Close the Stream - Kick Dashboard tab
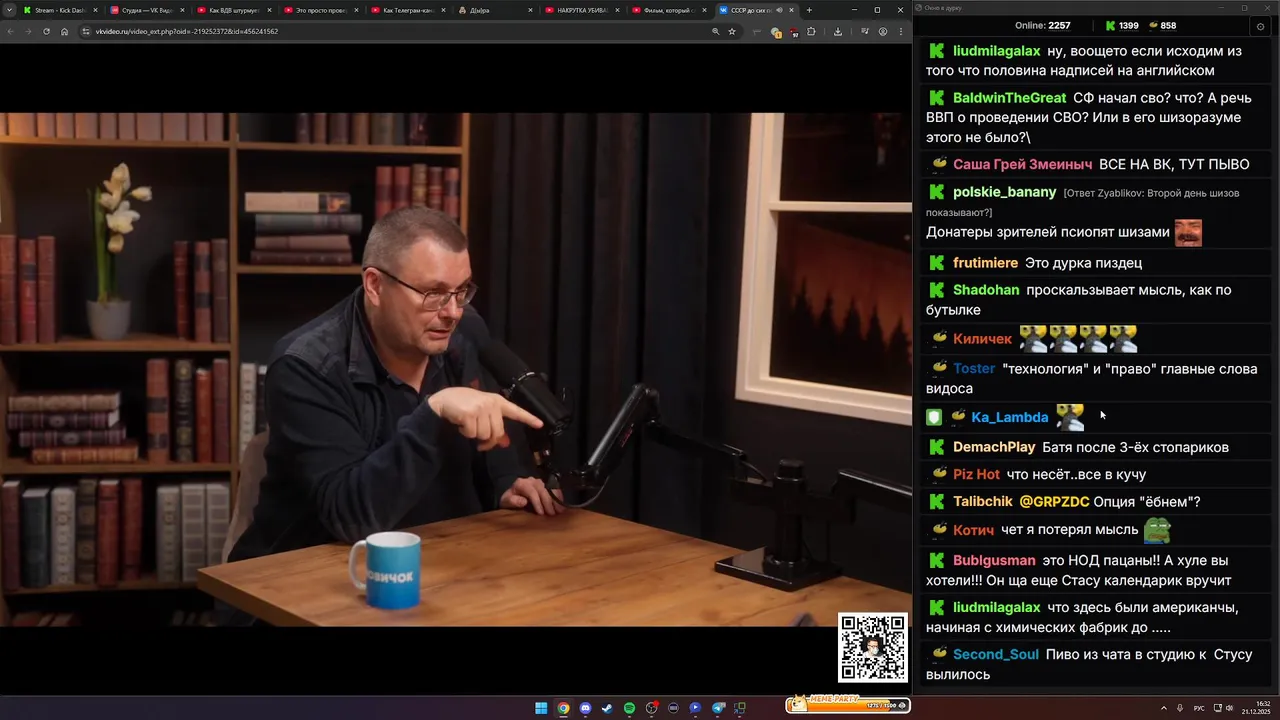This screenshot has width=1280, height=720. point(96,10)
